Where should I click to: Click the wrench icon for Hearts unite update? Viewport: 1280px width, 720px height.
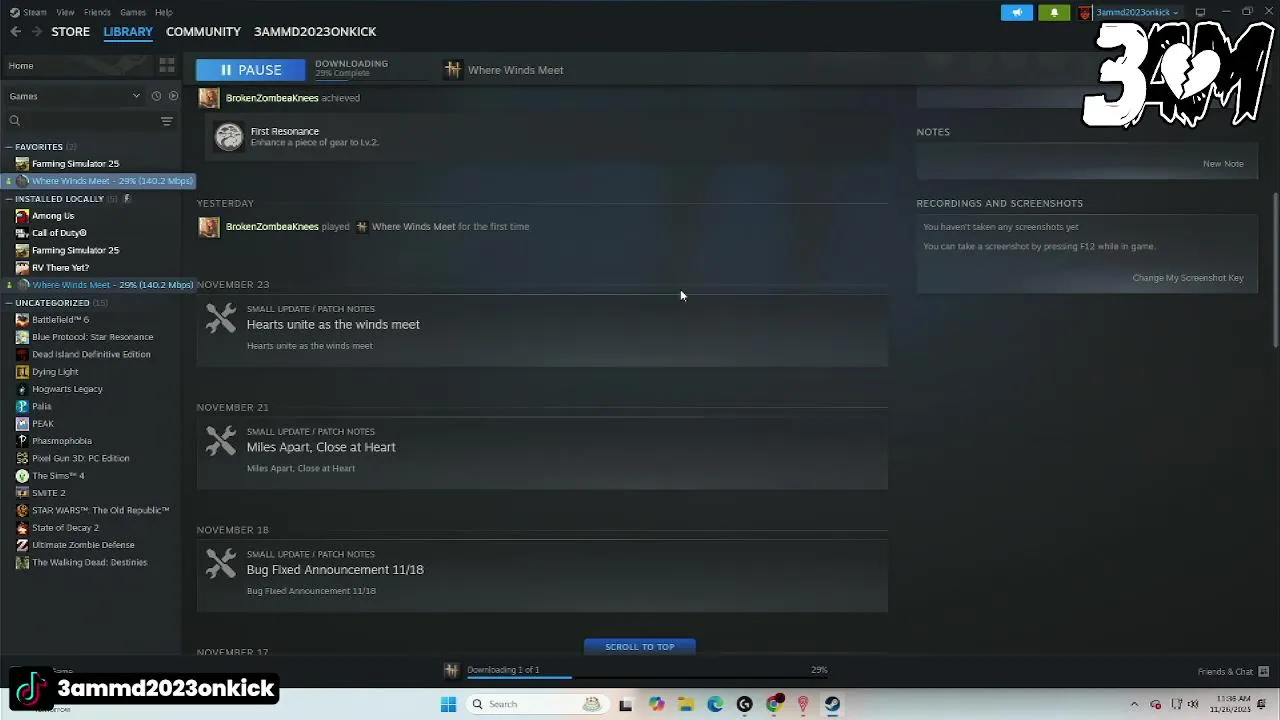220,318
